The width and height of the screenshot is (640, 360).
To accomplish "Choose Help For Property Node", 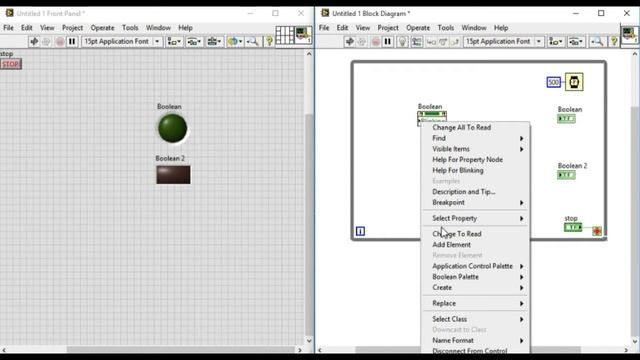I will (476, 160).
